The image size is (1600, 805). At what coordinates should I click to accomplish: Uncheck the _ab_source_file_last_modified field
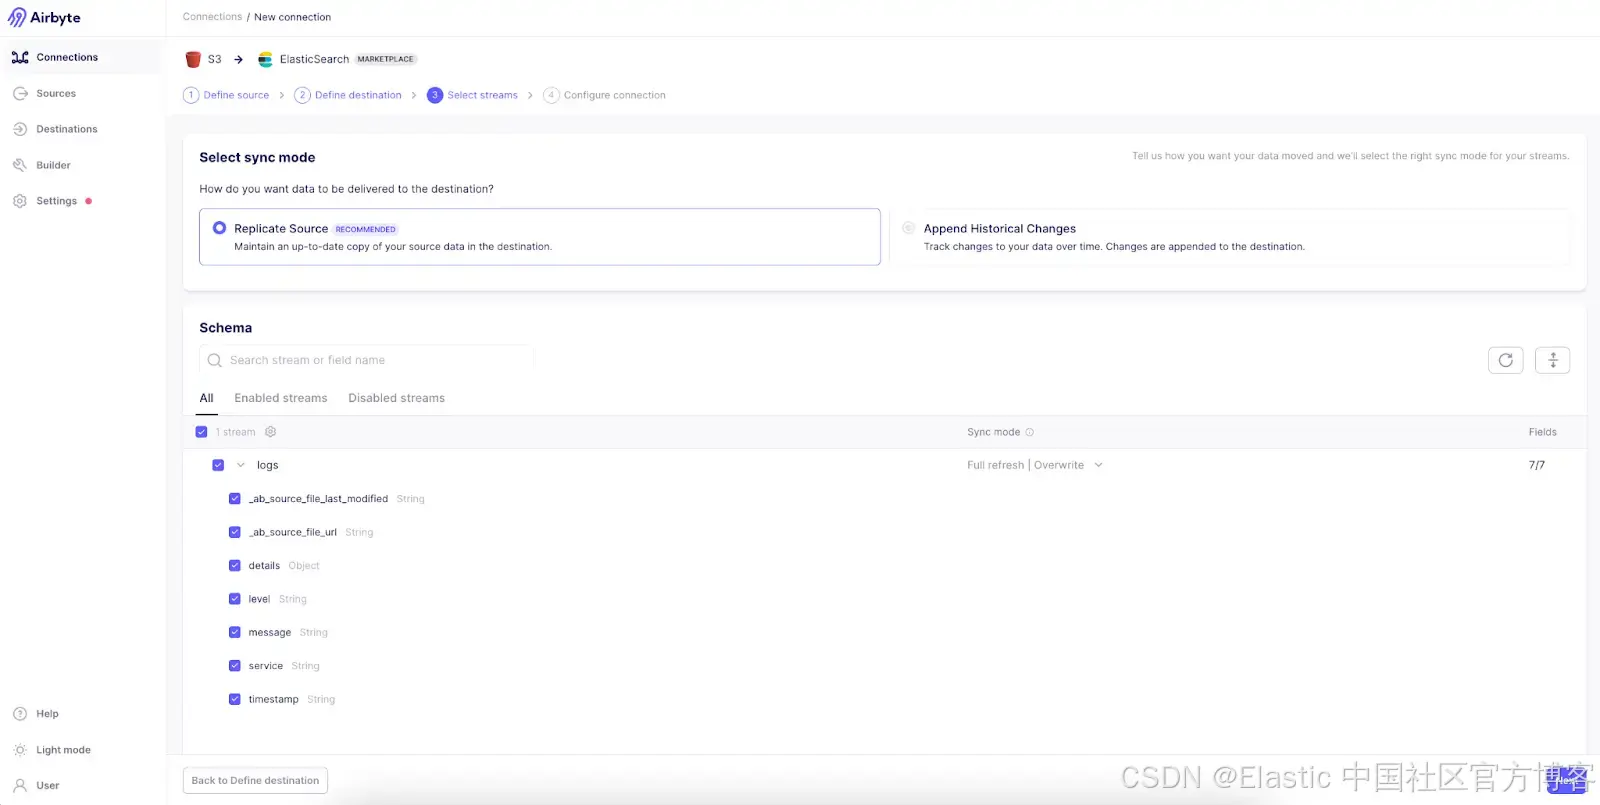coord(235,499)
